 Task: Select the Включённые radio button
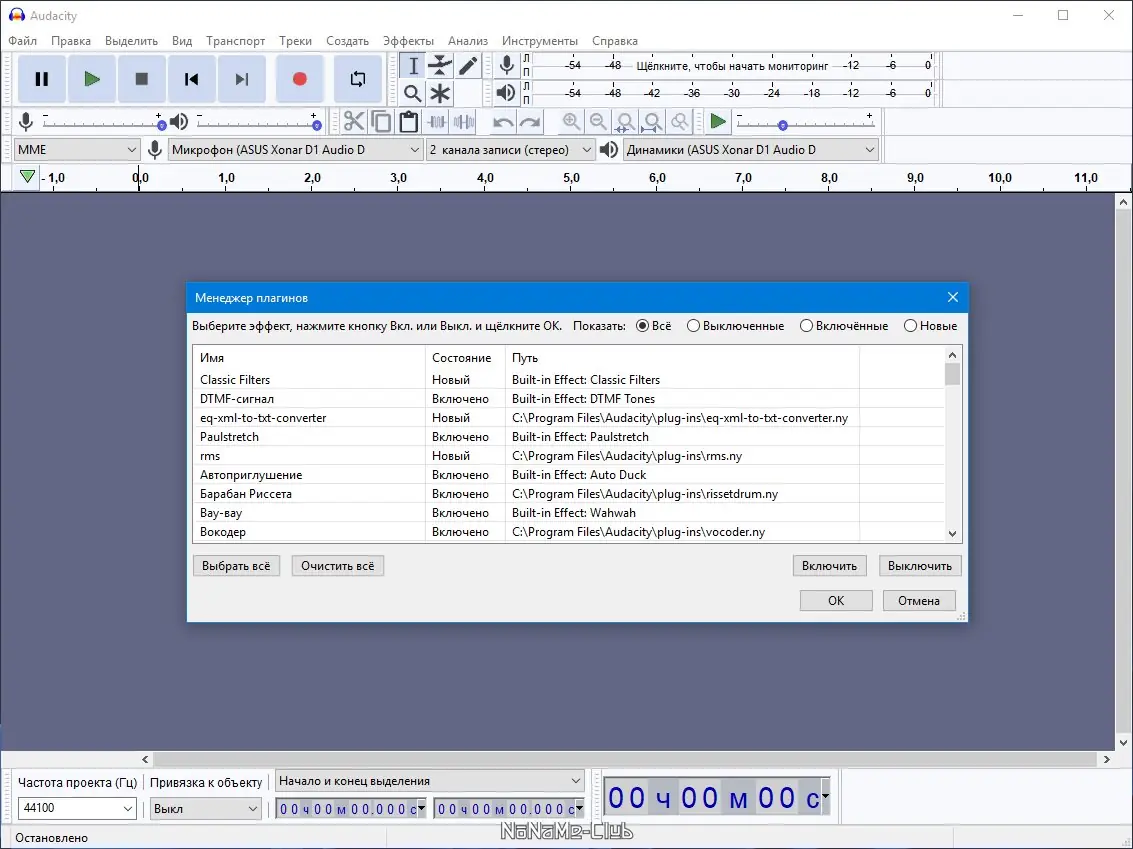pos(806,326)
